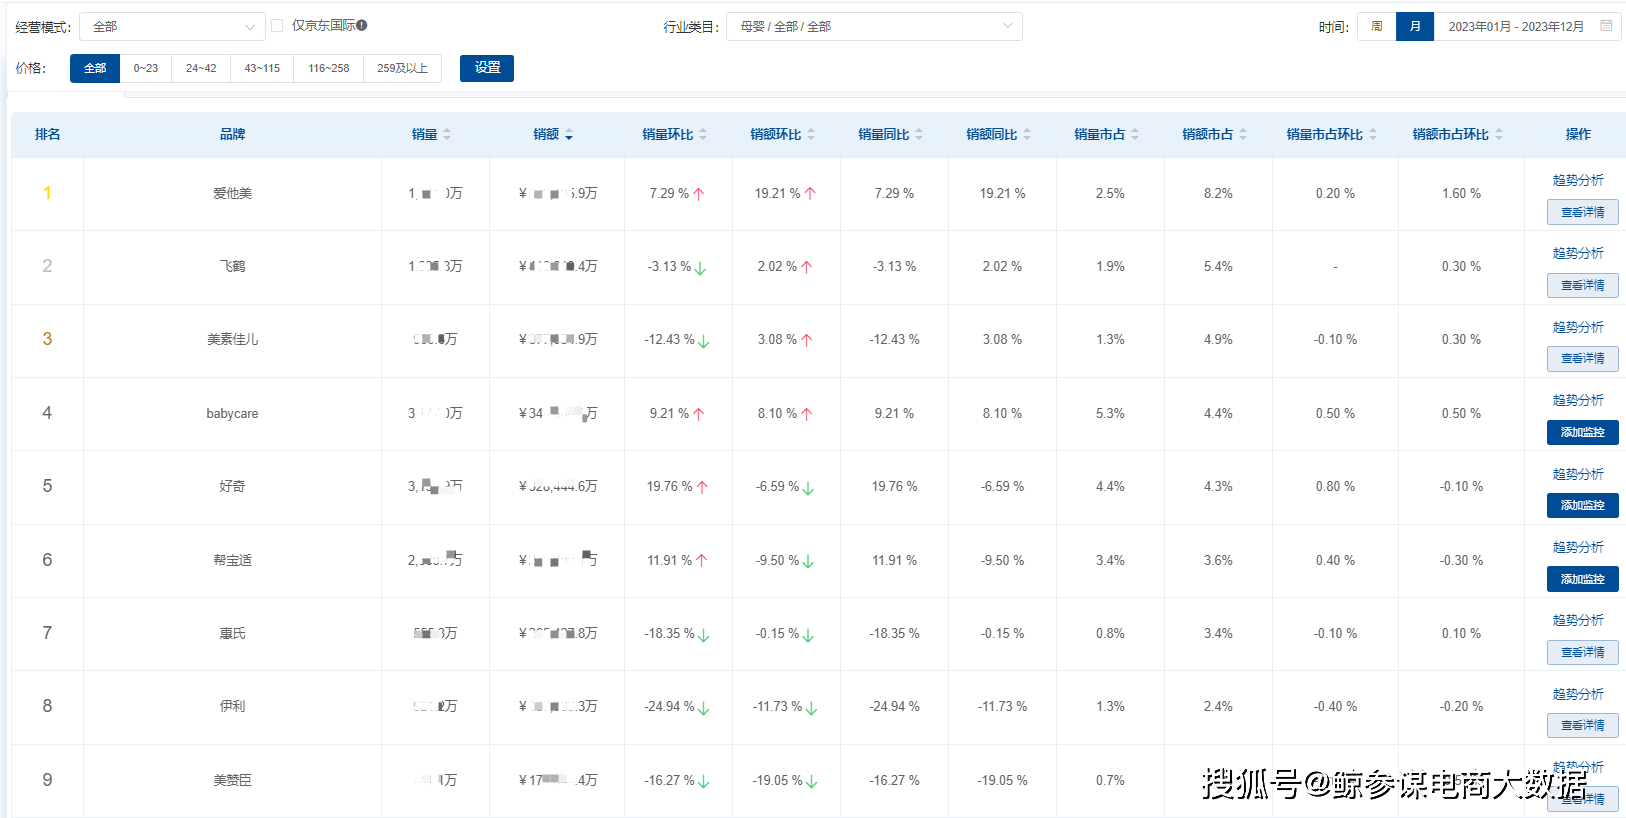Viewport: 1626px width, 818px height.
Task: Click the 美赞臣 brand name
Action: point(233,780)
